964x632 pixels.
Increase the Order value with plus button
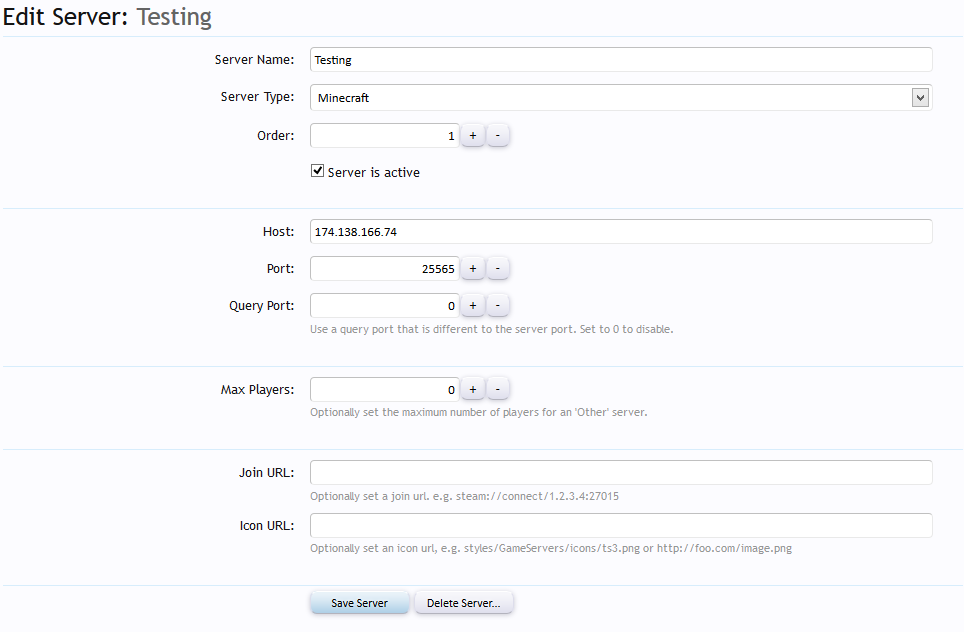tap(473, 135)
